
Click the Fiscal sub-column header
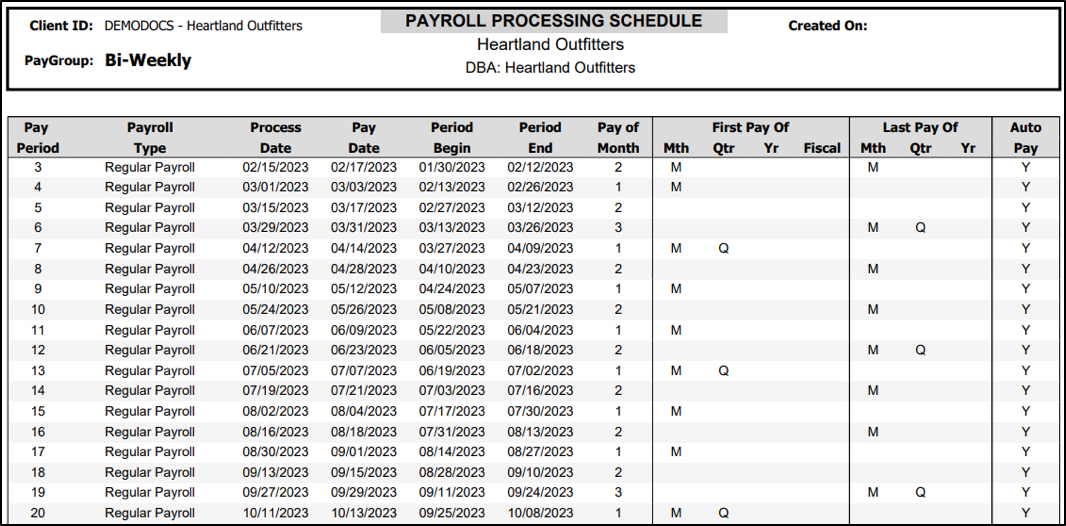(822, 148)
